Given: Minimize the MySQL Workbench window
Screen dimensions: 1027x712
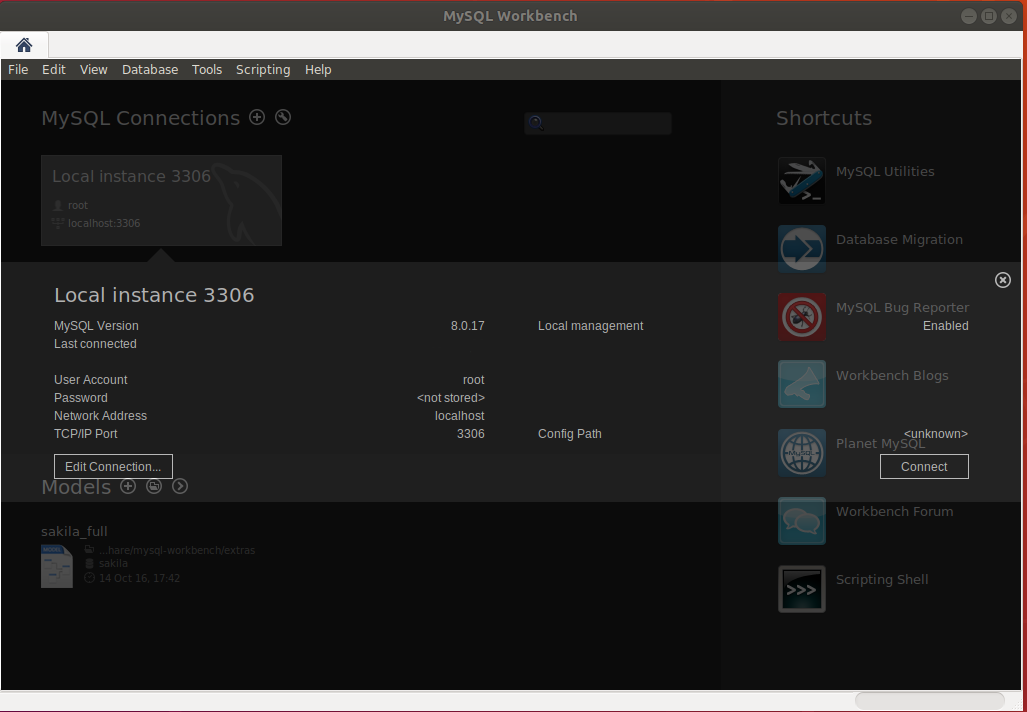Looking at the screenshot, I should pyautogui.click(x=969, y=16).
